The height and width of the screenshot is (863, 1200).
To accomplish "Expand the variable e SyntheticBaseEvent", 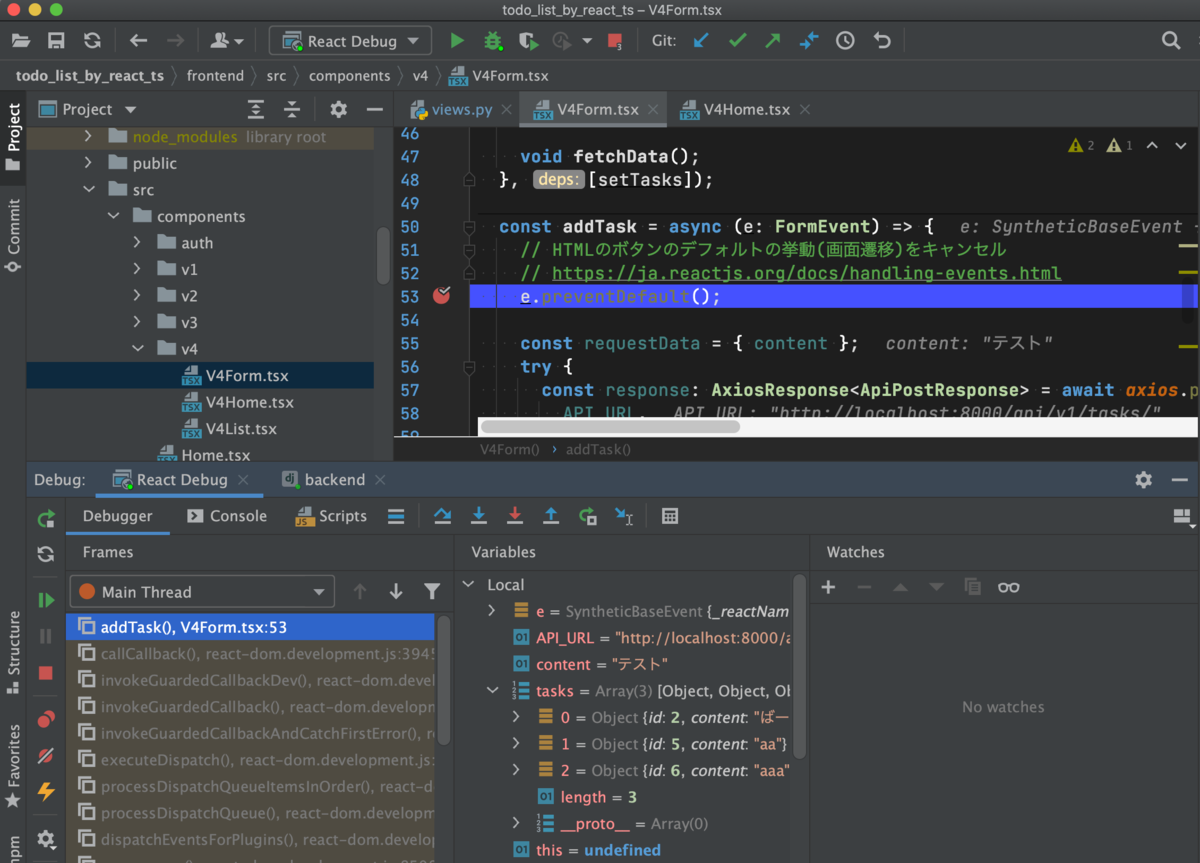I will [490, 611].
